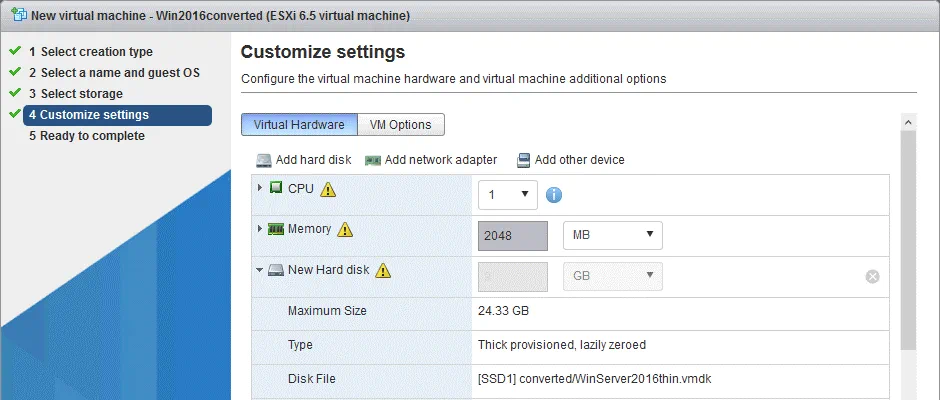
Task: Click the virtual machine title bar icon
Action: (17, 16)
